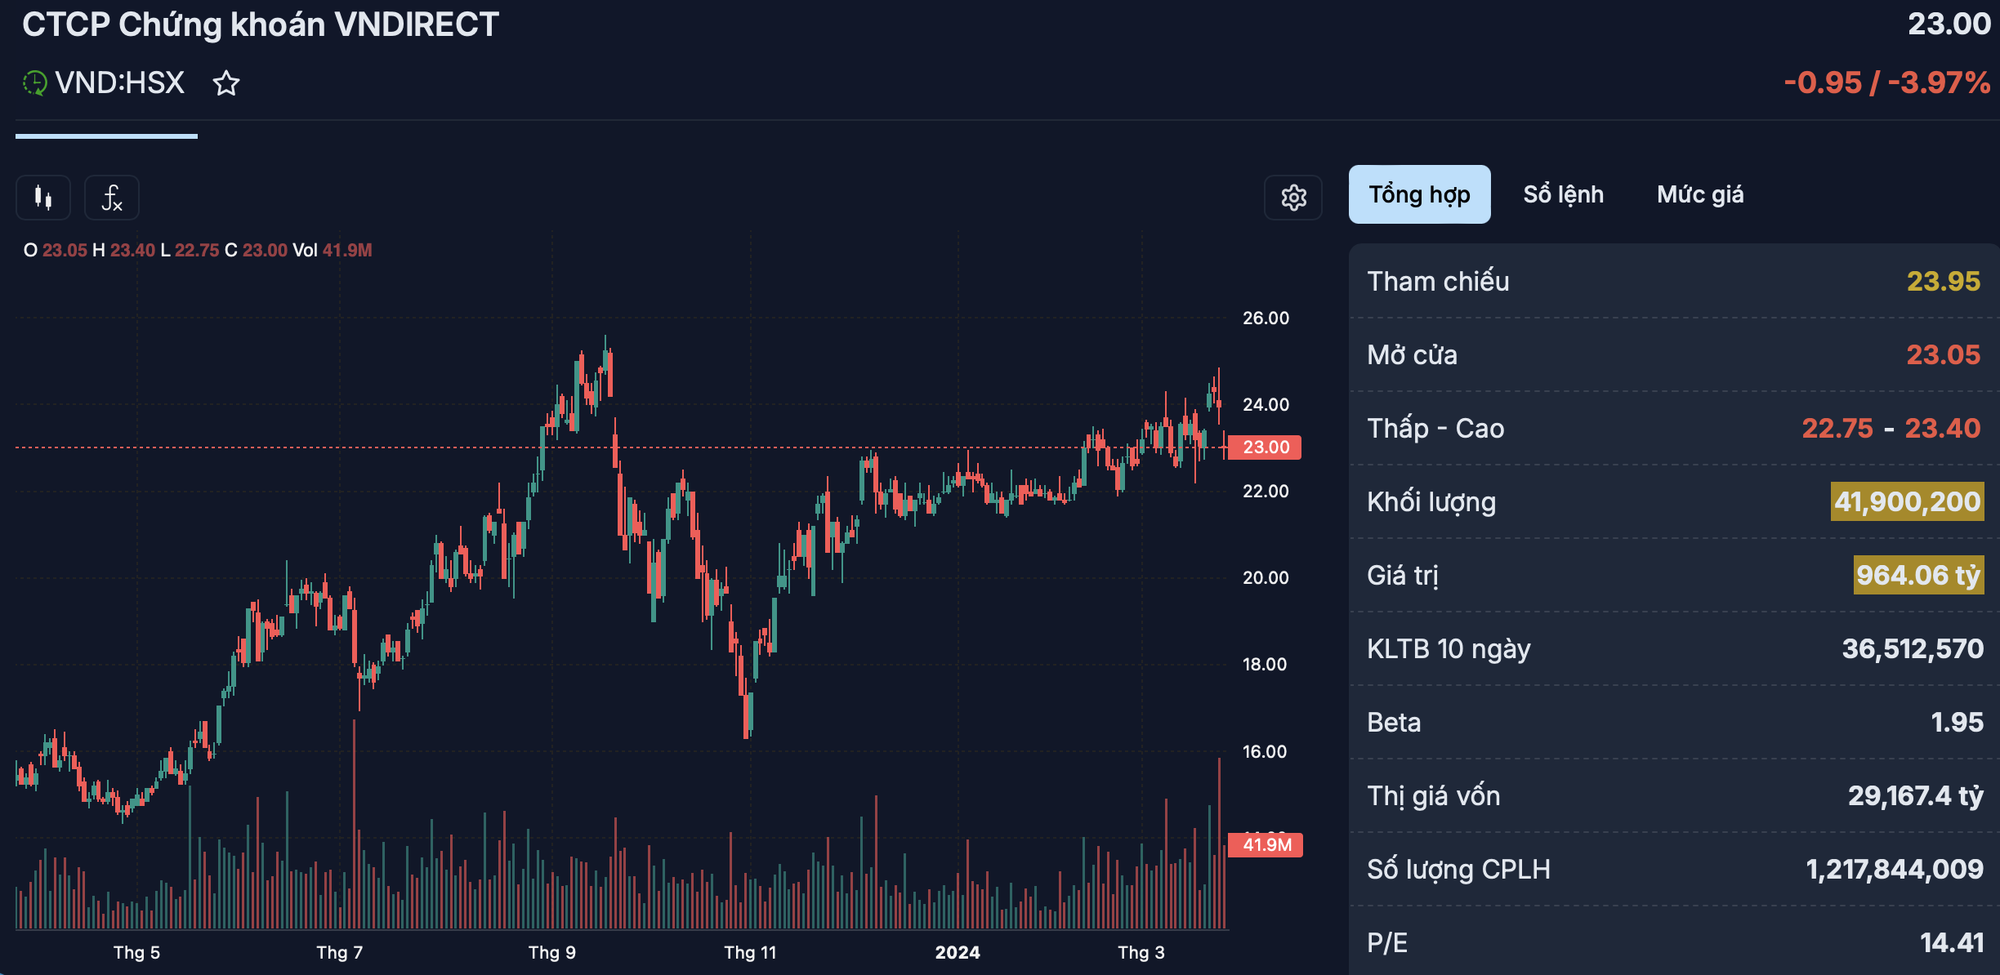Click the CTCP Chứng khoán VNDIRECT title
Image resolution: width=2000 pixels, height=975 pixels.
coord(260,25)
